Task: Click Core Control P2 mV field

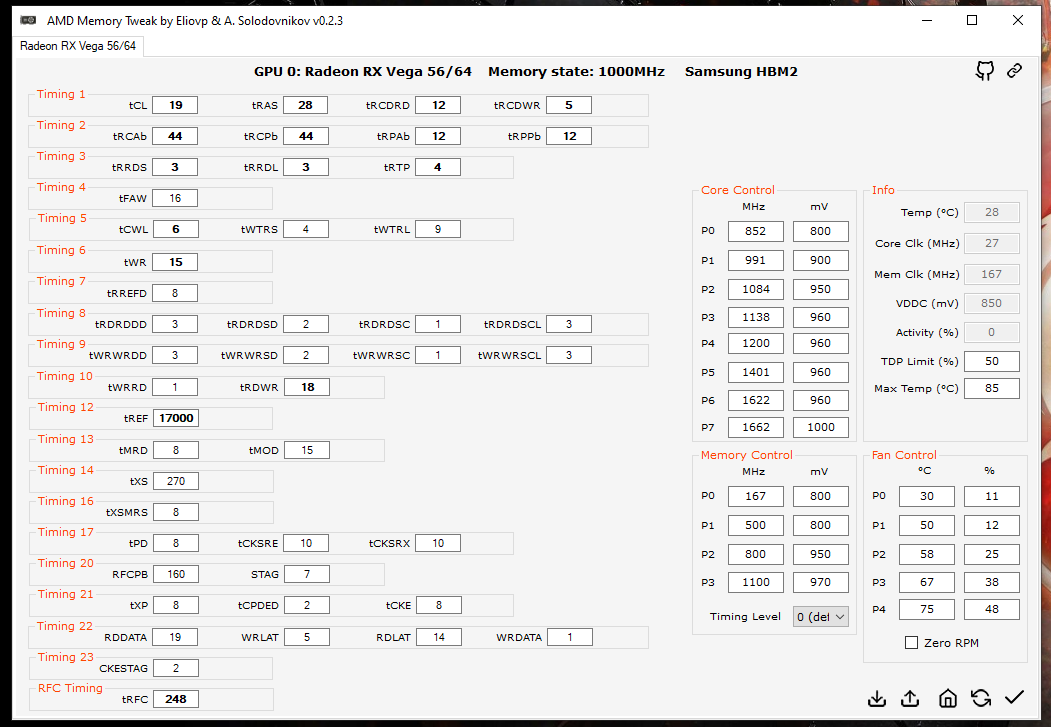Action: click(820, 289)
